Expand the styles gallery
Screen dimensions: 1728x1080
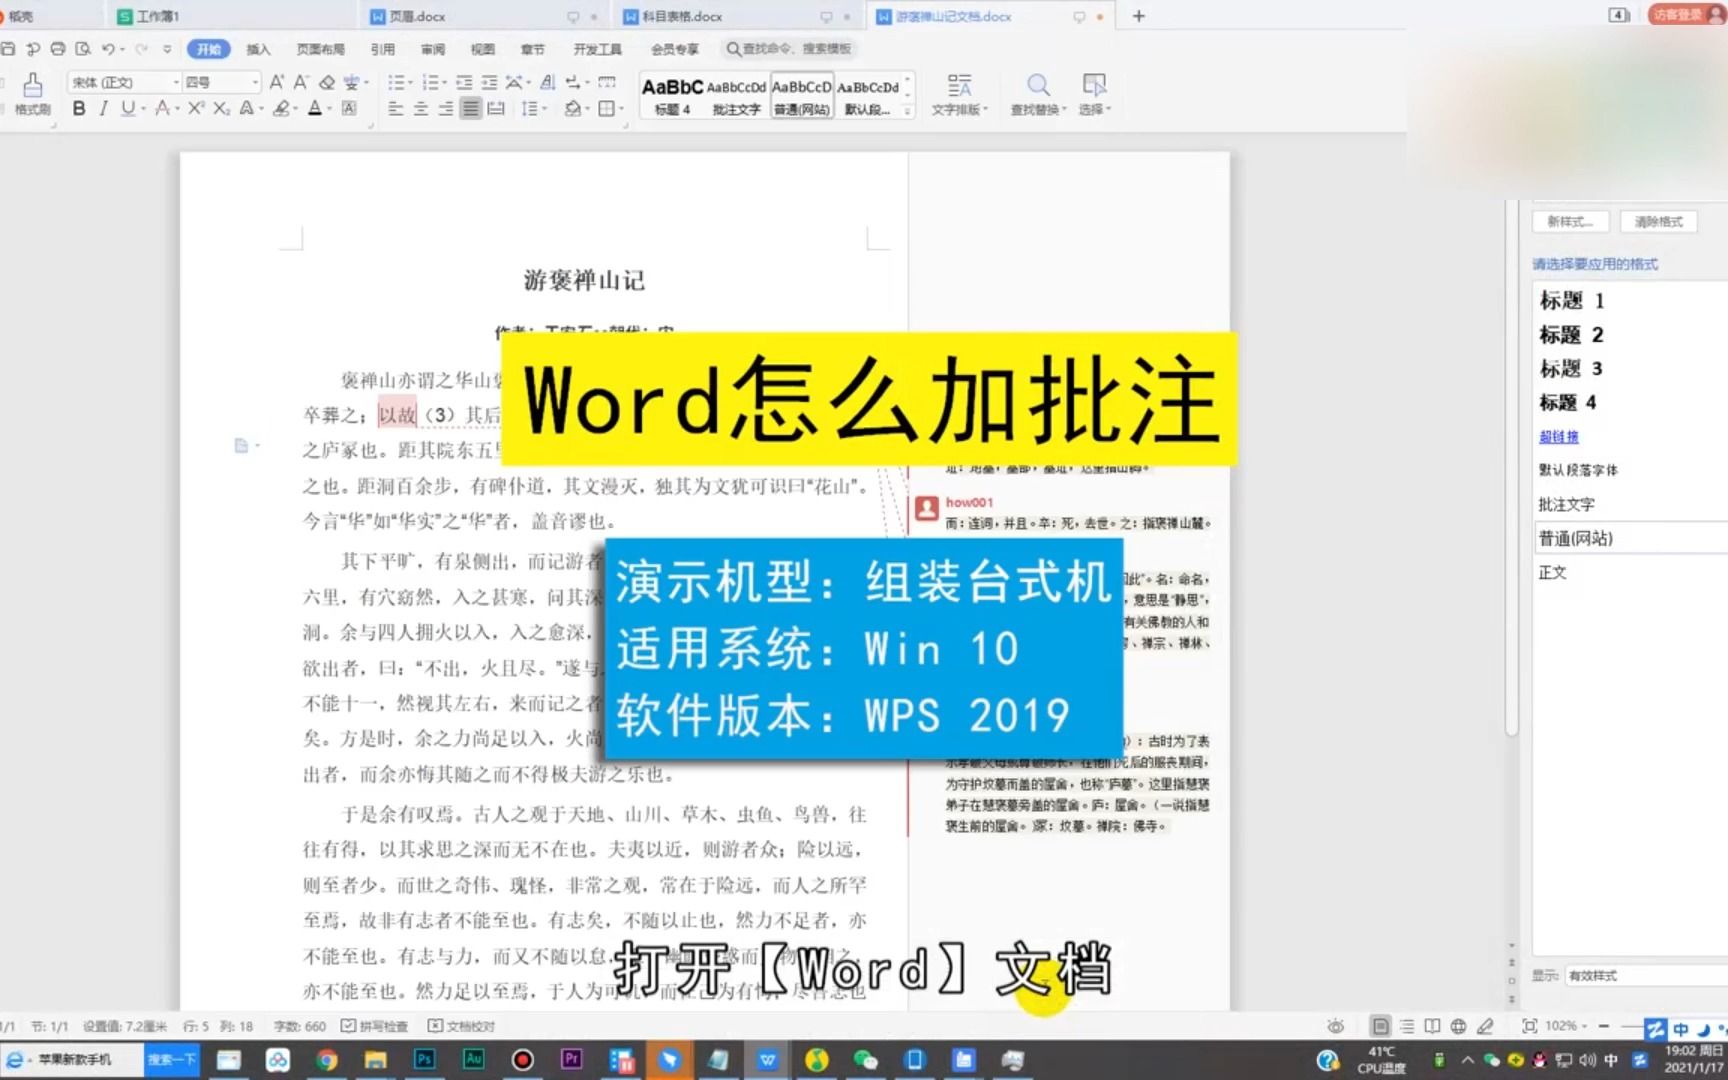(908, 111)
